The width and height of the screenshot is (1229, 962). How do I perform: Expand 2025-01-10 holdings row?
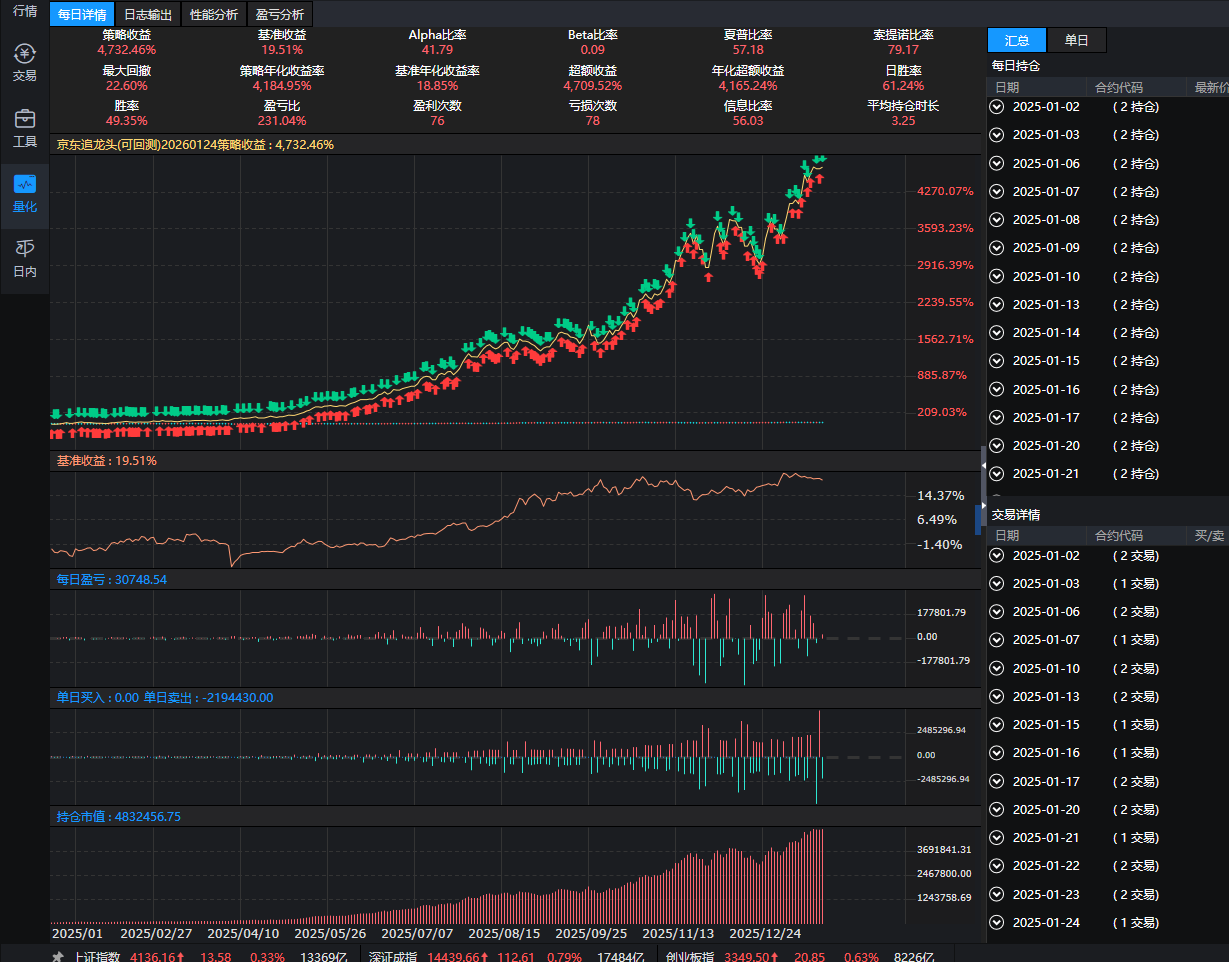(996, 276)
